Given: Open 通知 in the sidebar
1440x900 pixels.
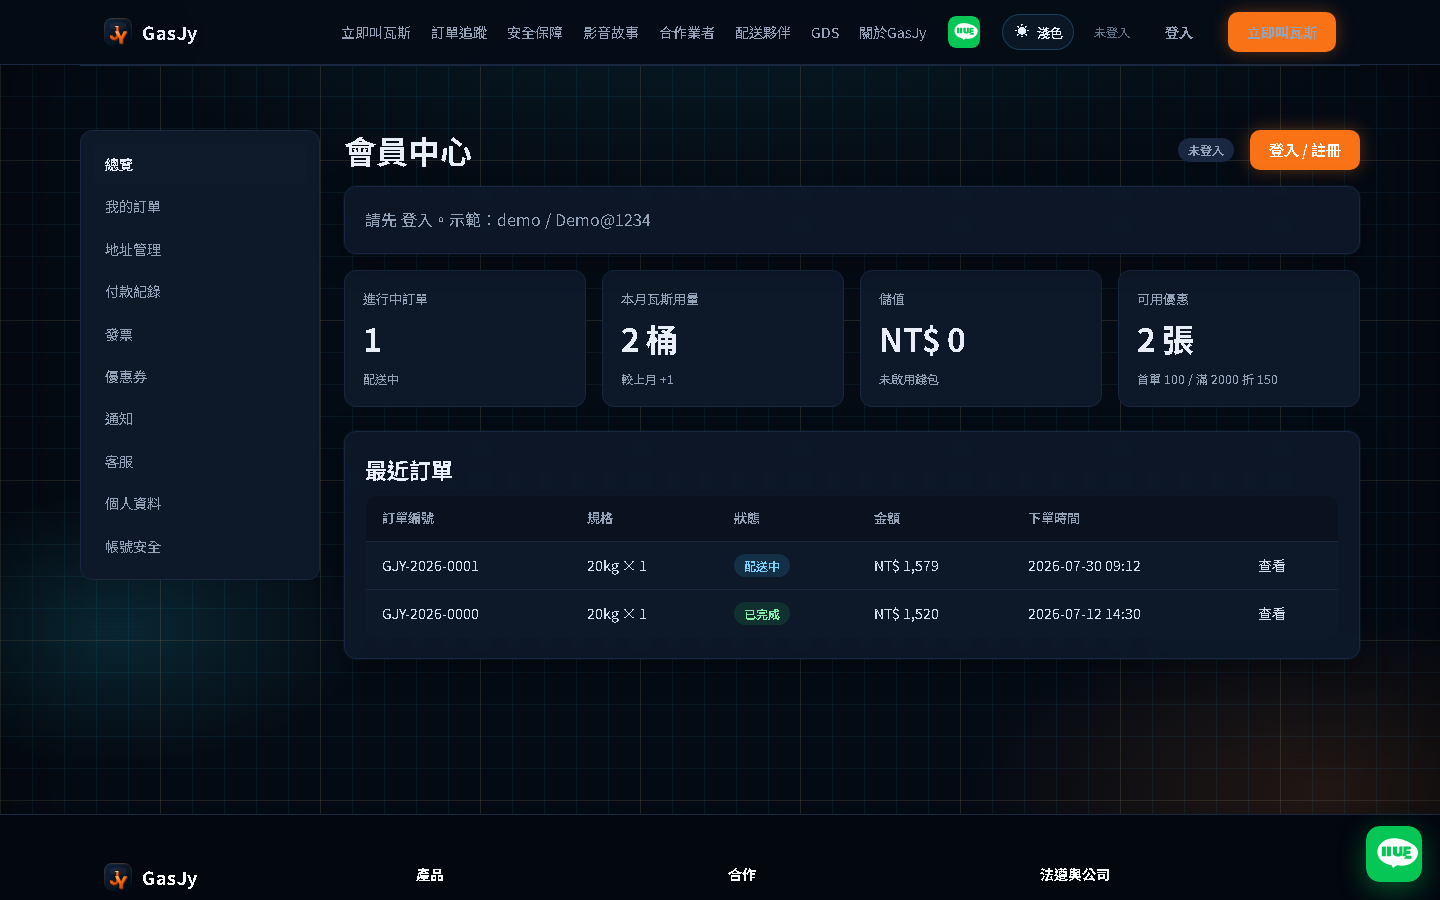Looking at the screenshot, I should (x=200, y=419).
